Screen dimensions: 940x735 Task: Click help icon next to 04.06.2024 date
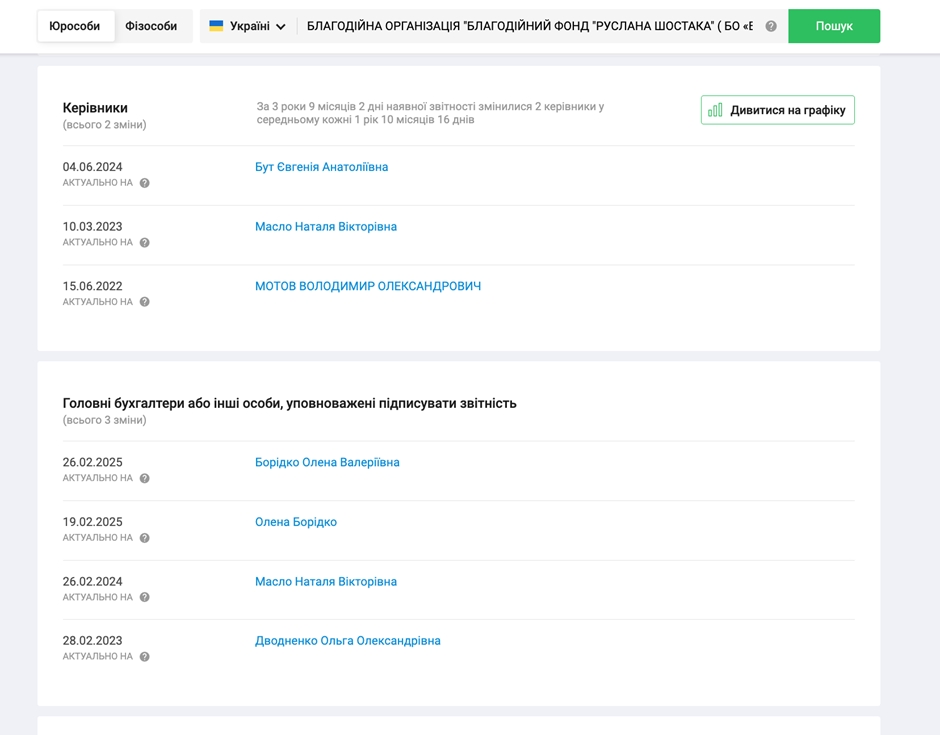pos(144,184)
